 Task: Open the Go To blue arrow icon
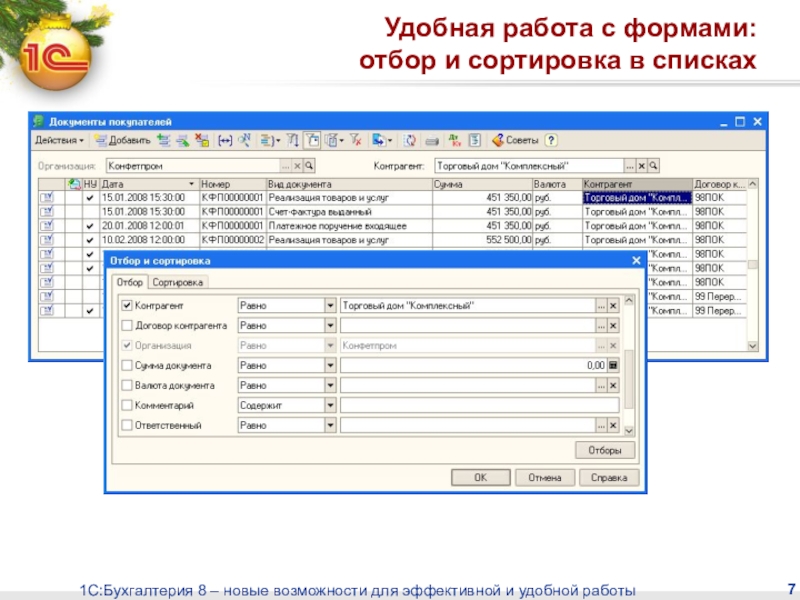click(382, 140)
